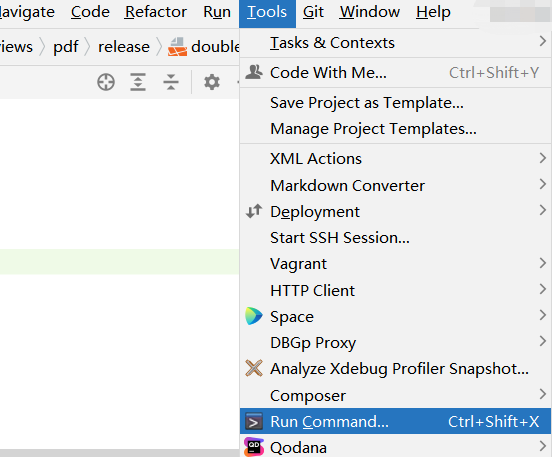Viewport: 552px width, 457px height.
Task: Select Qodana menu entry
Action: 395,447
